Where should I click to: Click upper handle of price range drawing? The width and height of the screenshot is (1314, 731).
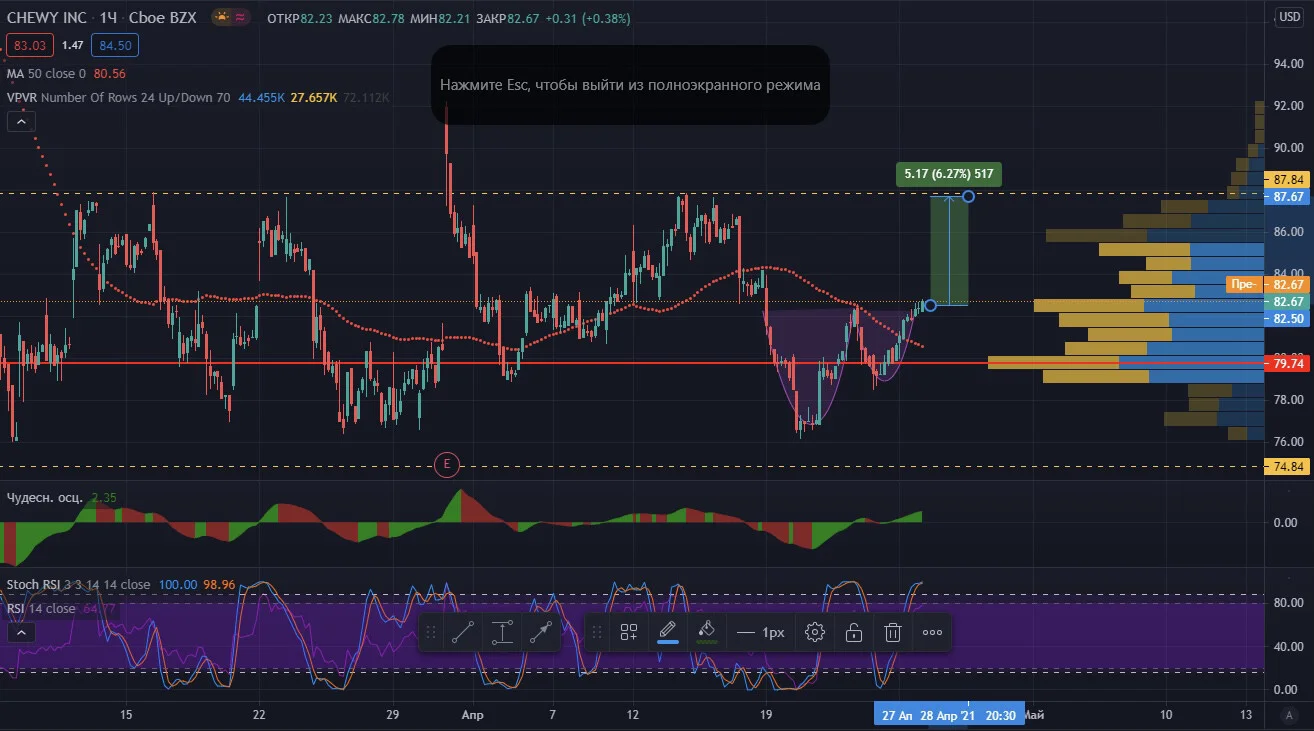click(x=968, y=196)
